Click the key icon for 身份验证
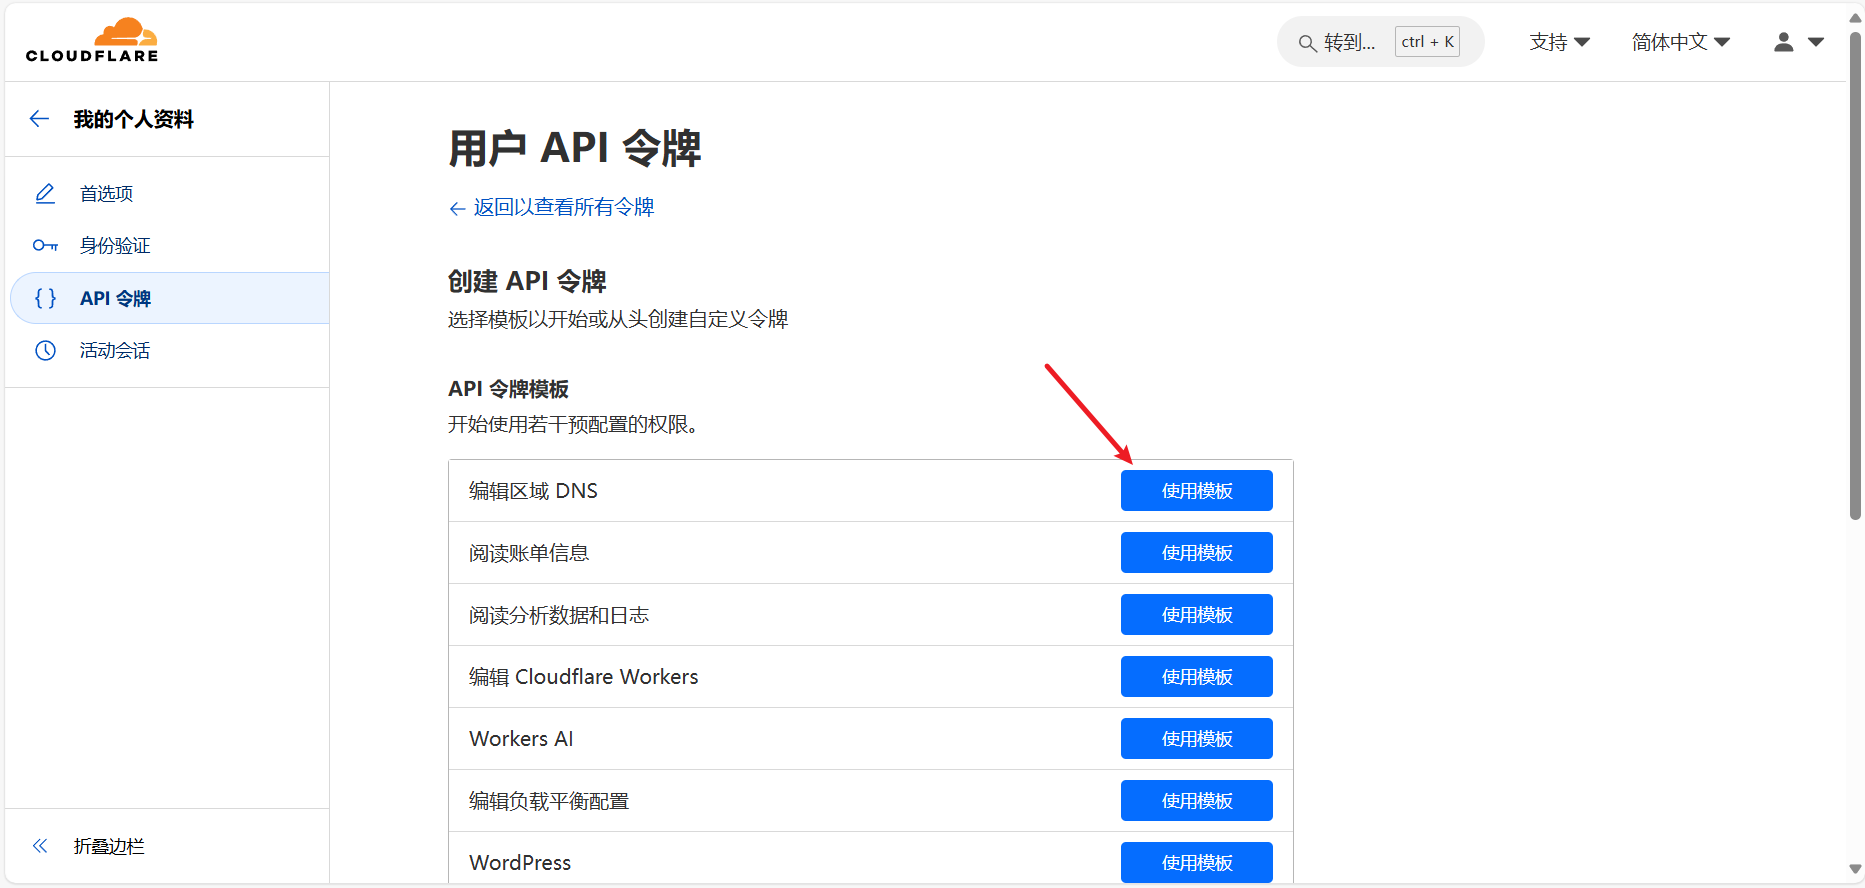 [x=45, y=245]
